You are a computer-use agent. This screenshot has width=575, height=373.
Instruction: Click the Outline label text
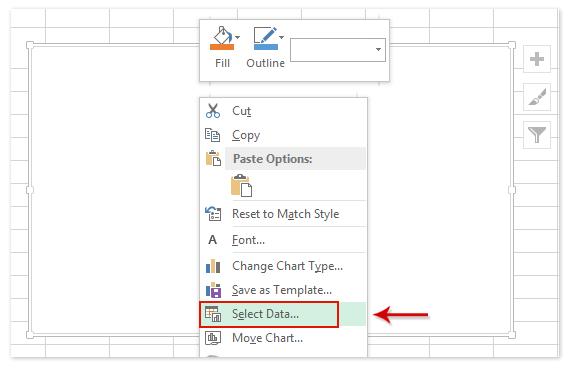(x=265, y=63)
